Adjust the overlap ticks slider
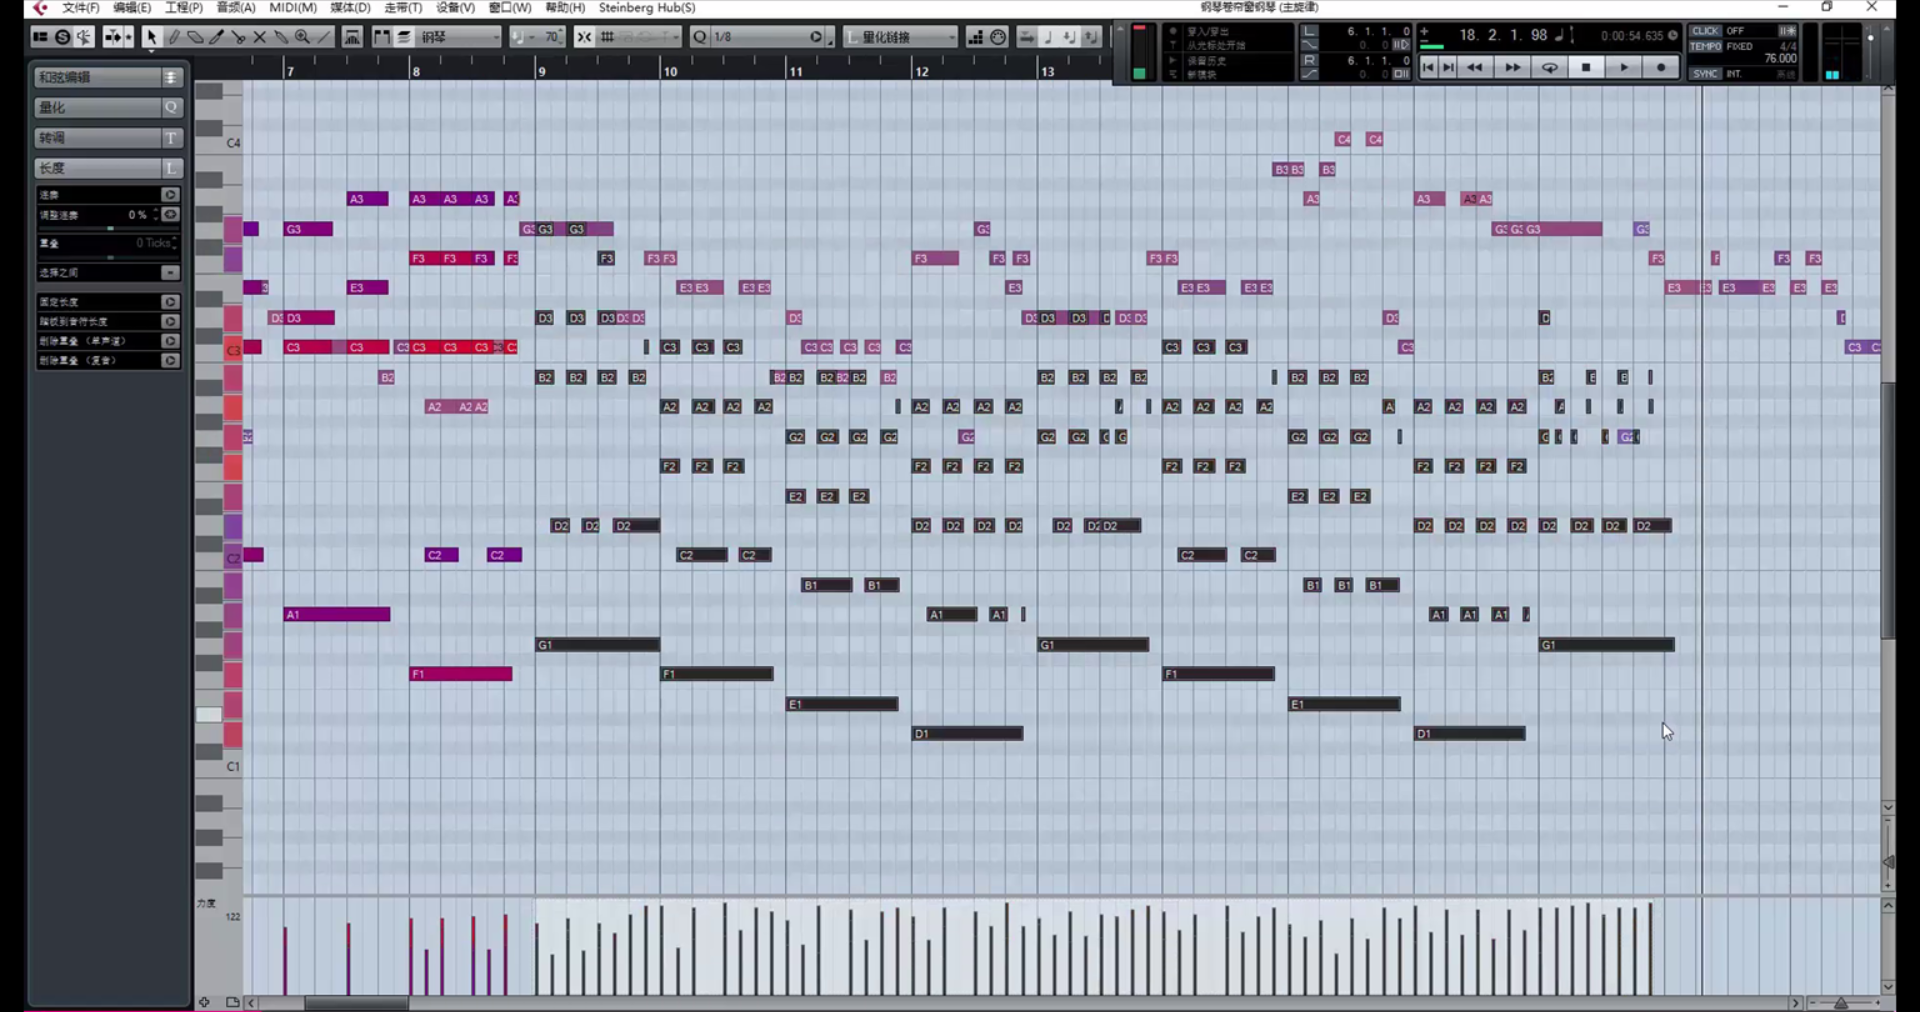Image resolution: width=1920 pixels, height=1012 pixels. [110, 258]
